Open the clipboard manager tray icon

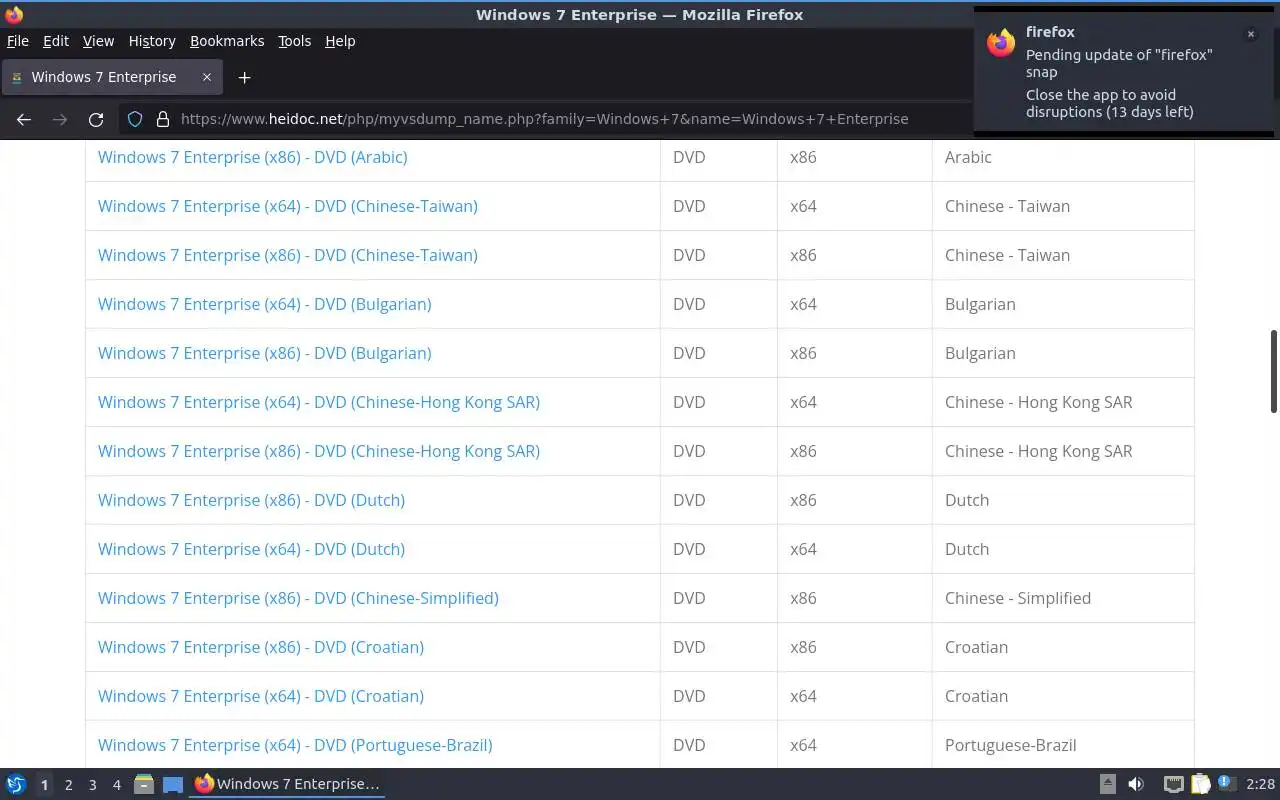[x=1201, y=784]
